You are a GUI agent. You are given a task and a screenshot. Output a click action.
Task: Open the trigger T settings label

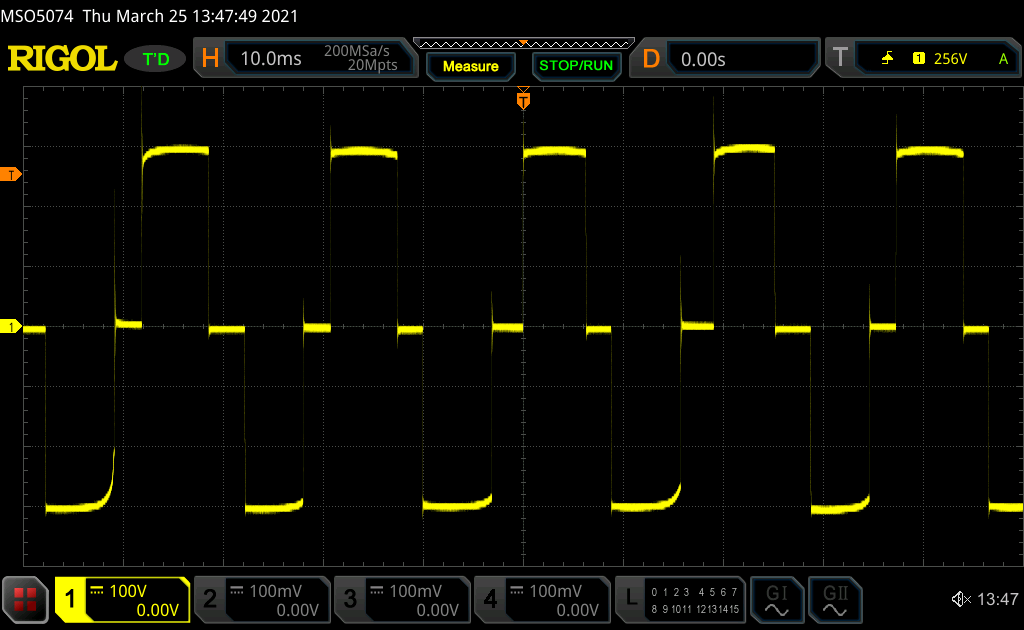click(x=840, y=58)
